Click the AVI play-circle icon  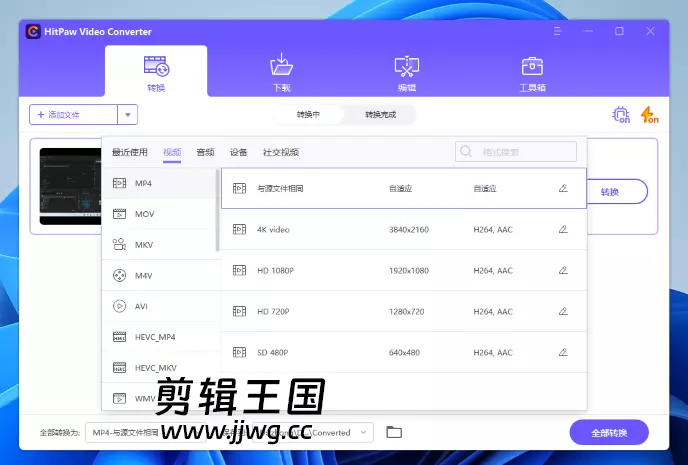coord(119,306)
